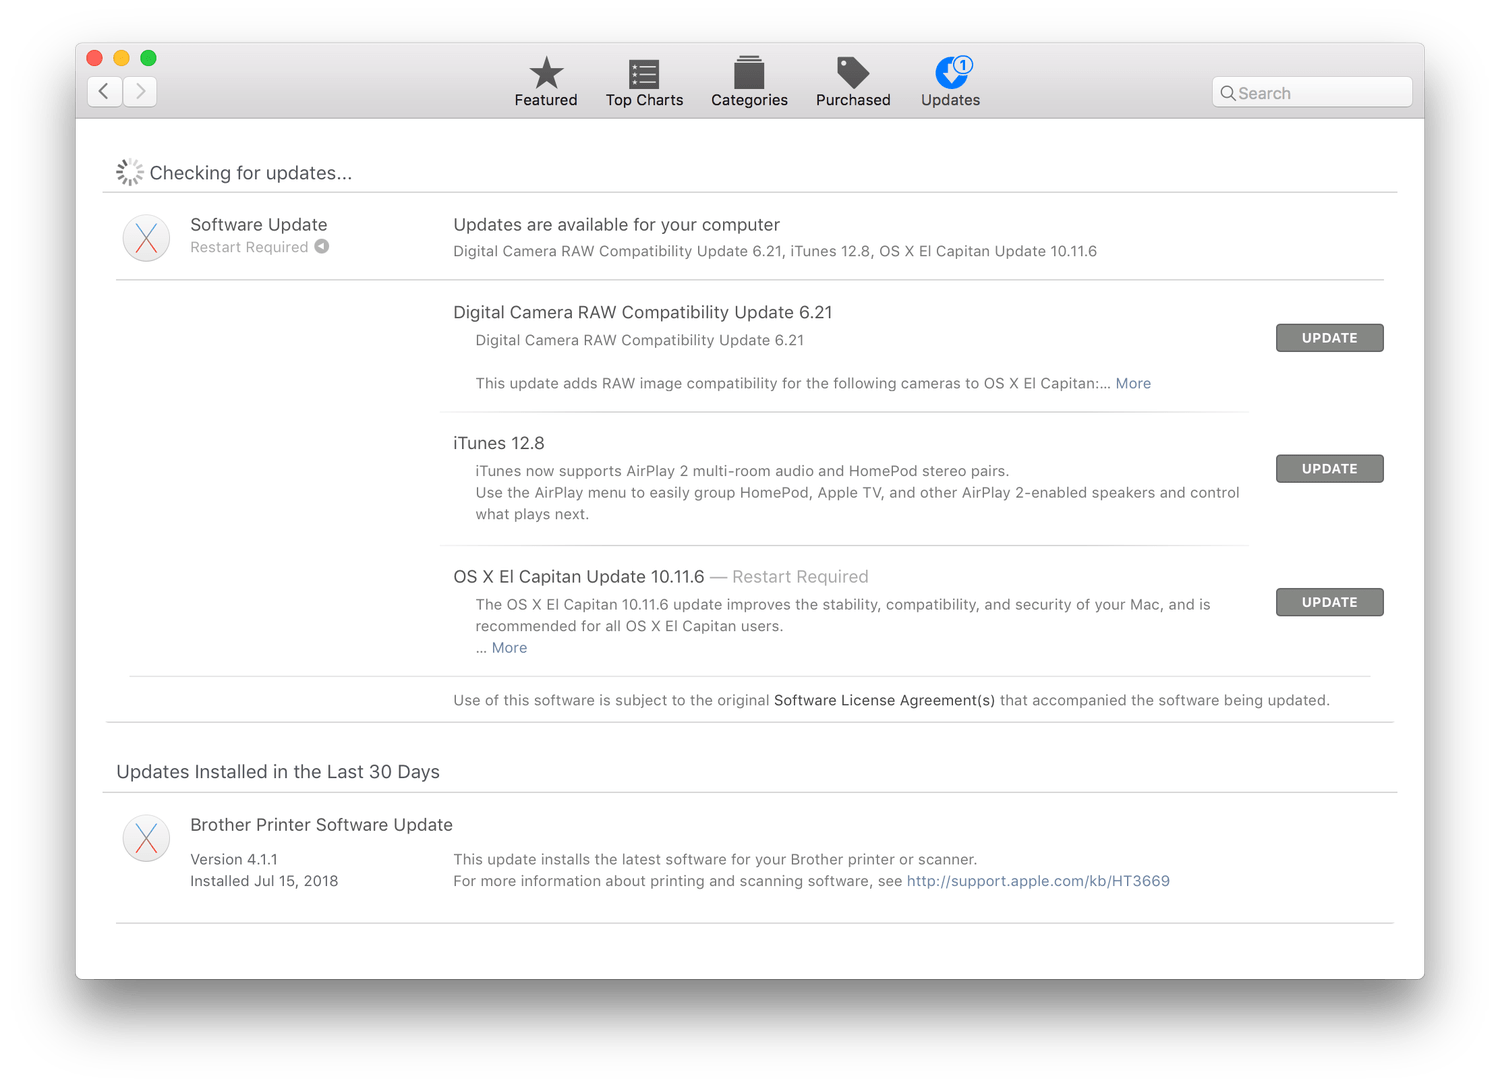Go forward with the right arrow
Image resolution: width=1500 pixels, height=1087 pixels.
tap(140, 92)
